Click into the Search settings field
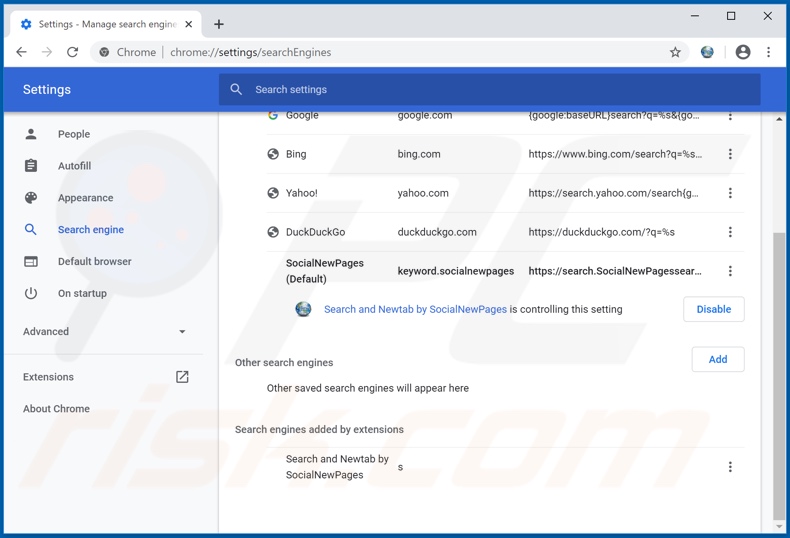790x538 pixels. pyautogui.click(x=489, y=89)
